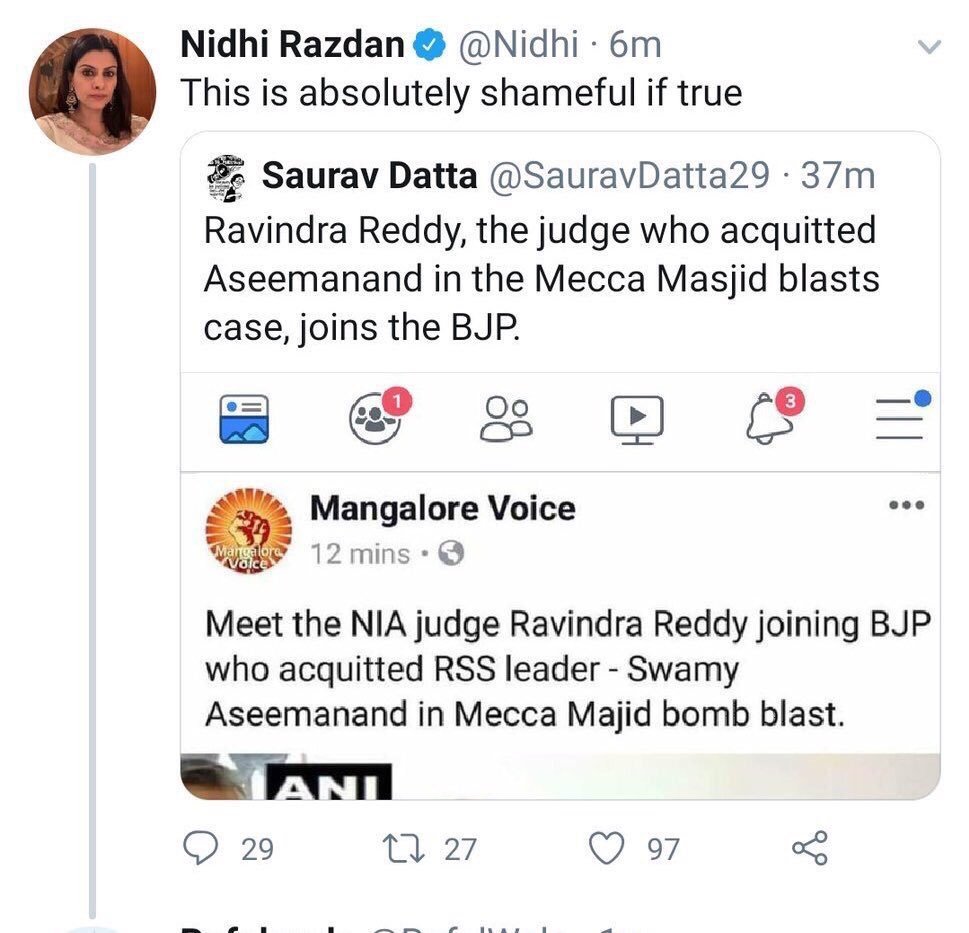Click the reply icon with 29 comments
The width and height of the screenshot is (969, 933).
[x=203, y=849]
